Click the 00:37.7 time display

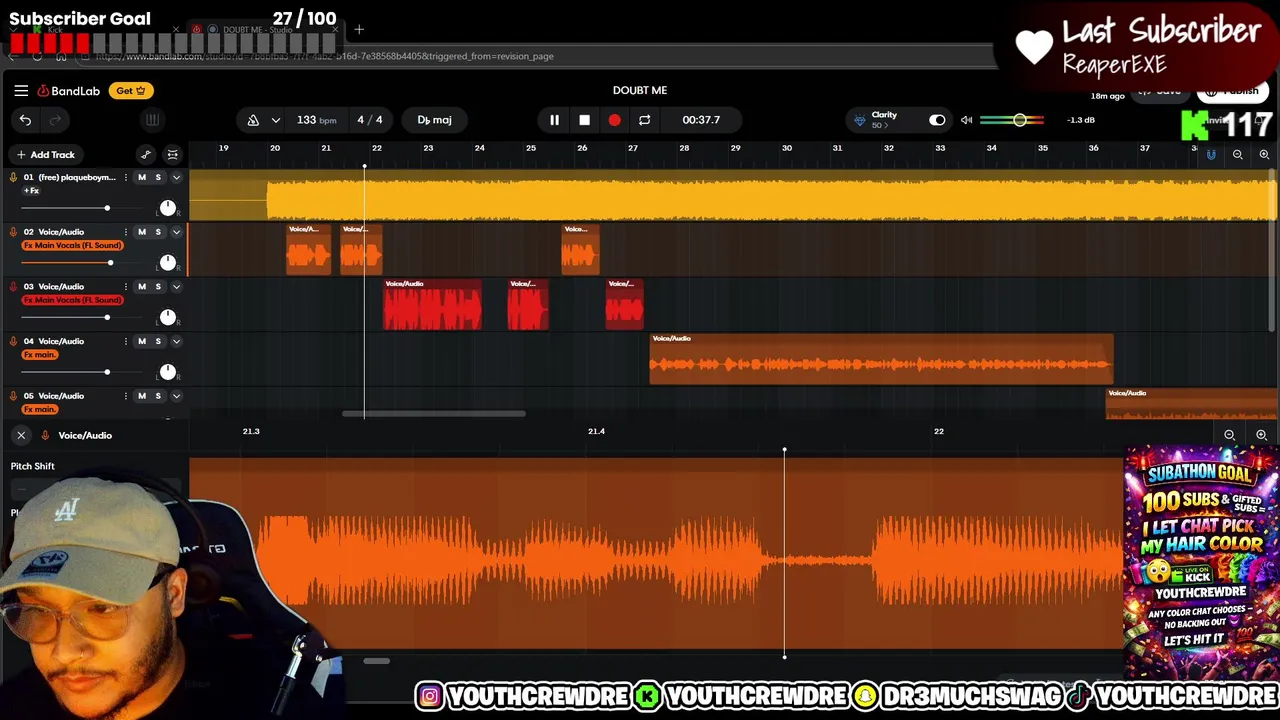click(x=701, y=120)
